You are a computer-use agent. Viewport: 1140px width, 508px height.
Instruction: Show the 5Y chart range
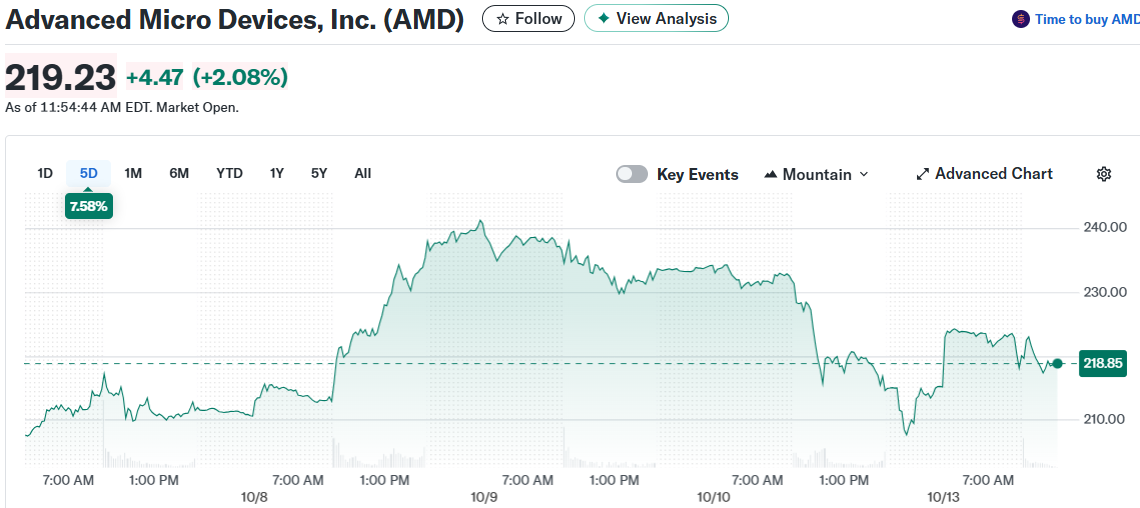tap(319, 173)
